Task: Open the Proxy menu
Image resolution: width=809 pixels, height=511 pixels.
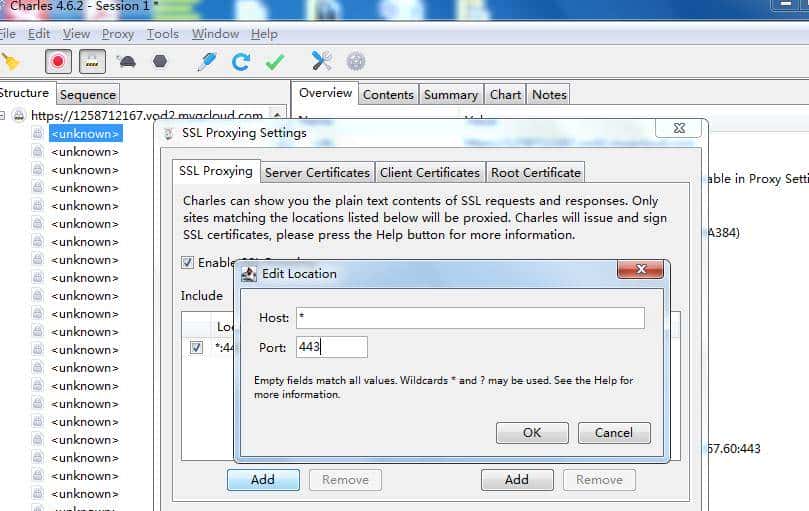Action: [117, 34]
